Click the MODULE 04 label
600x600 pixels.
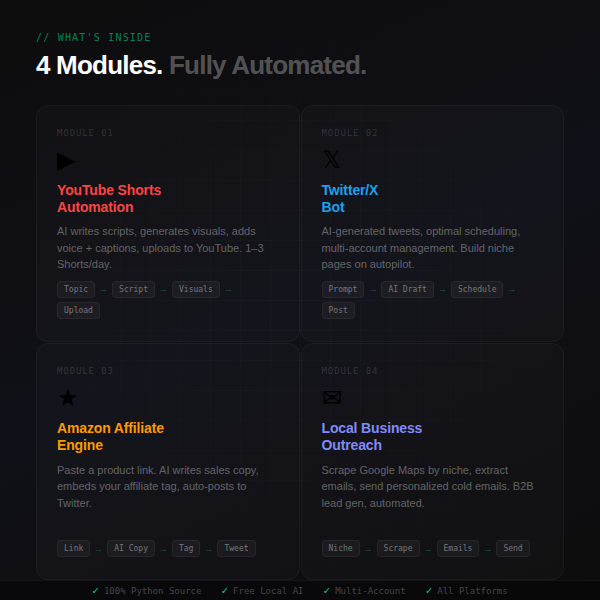(349, 371)
